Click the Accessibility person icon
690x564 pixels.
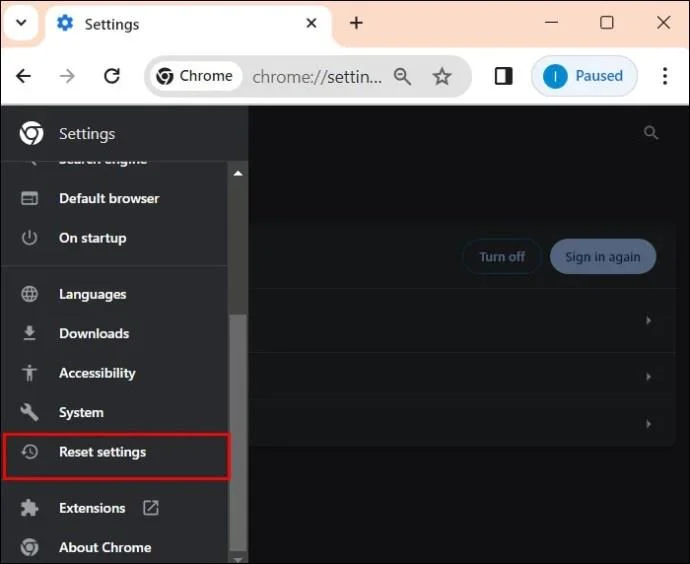[29, 373]
